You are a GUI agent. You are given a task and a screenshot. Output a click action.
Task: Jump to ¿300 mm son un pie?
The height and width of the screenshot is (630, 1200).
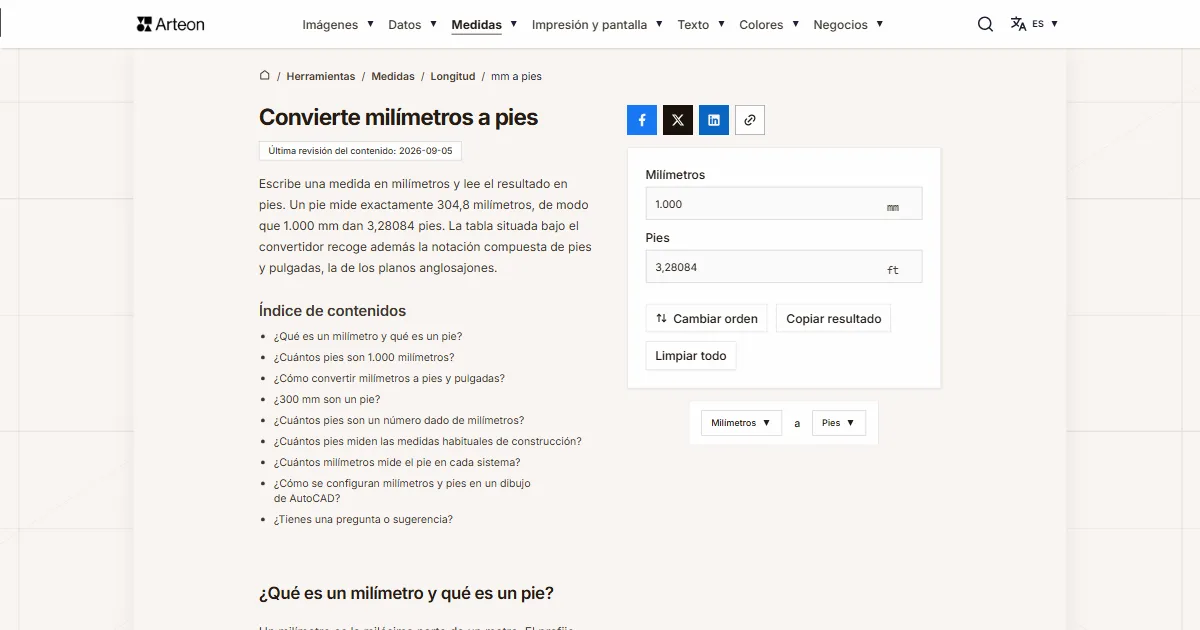[327, 400]
